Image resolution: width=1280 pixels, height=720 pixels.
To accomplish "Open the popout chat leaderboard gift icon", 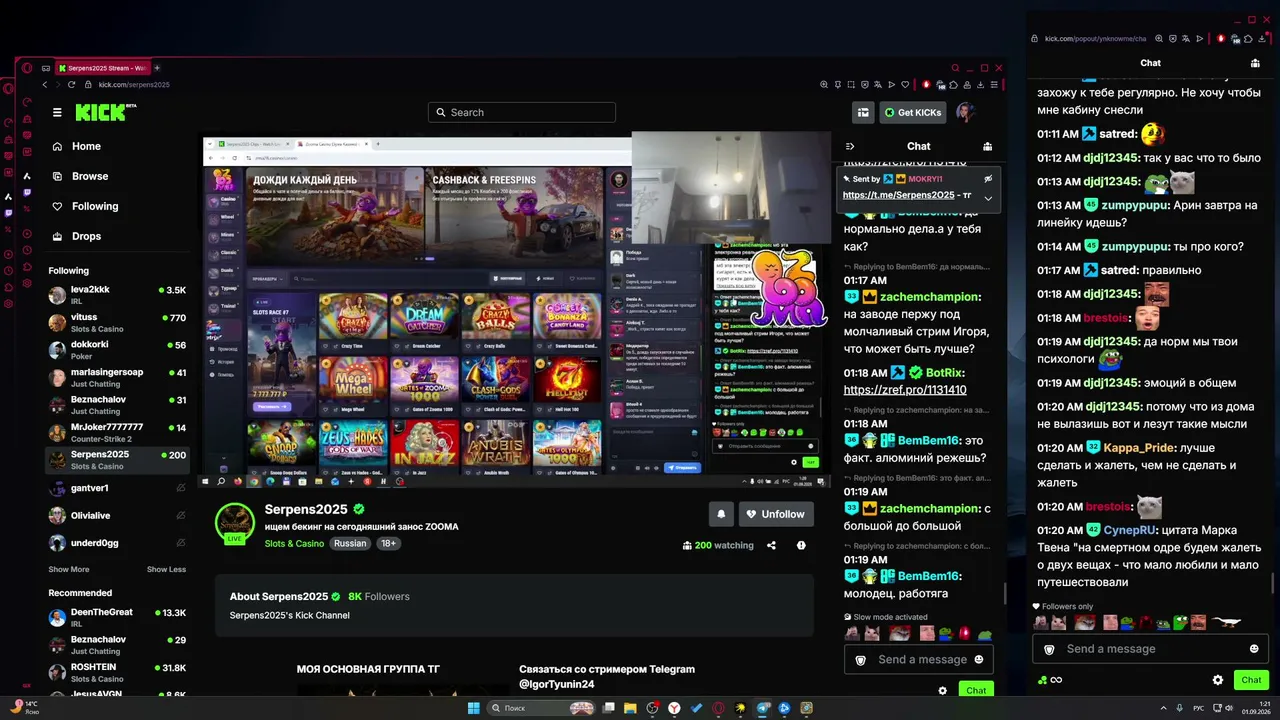I will coord(1255,63).
